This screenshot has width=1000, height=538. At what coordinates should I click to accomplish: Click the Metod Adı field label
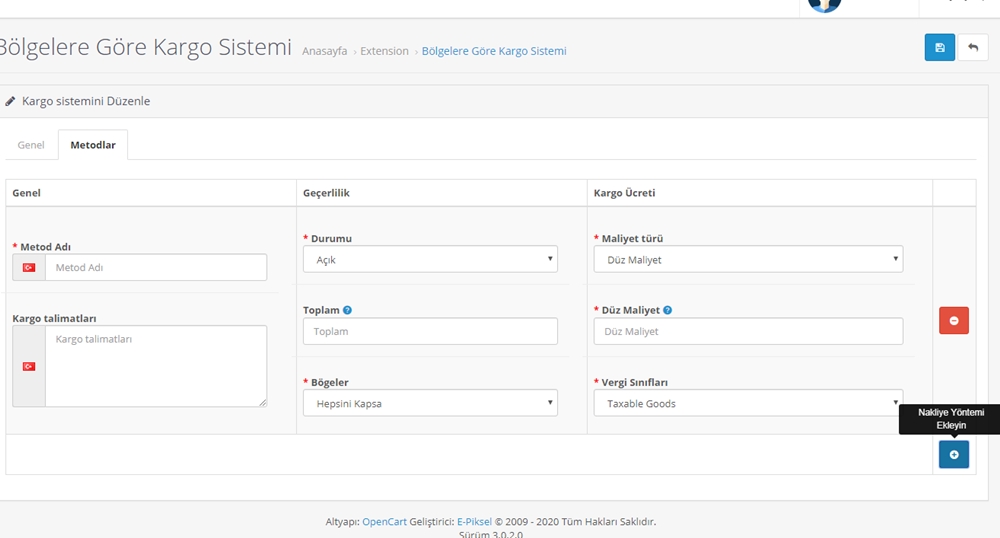pos(45,247)
